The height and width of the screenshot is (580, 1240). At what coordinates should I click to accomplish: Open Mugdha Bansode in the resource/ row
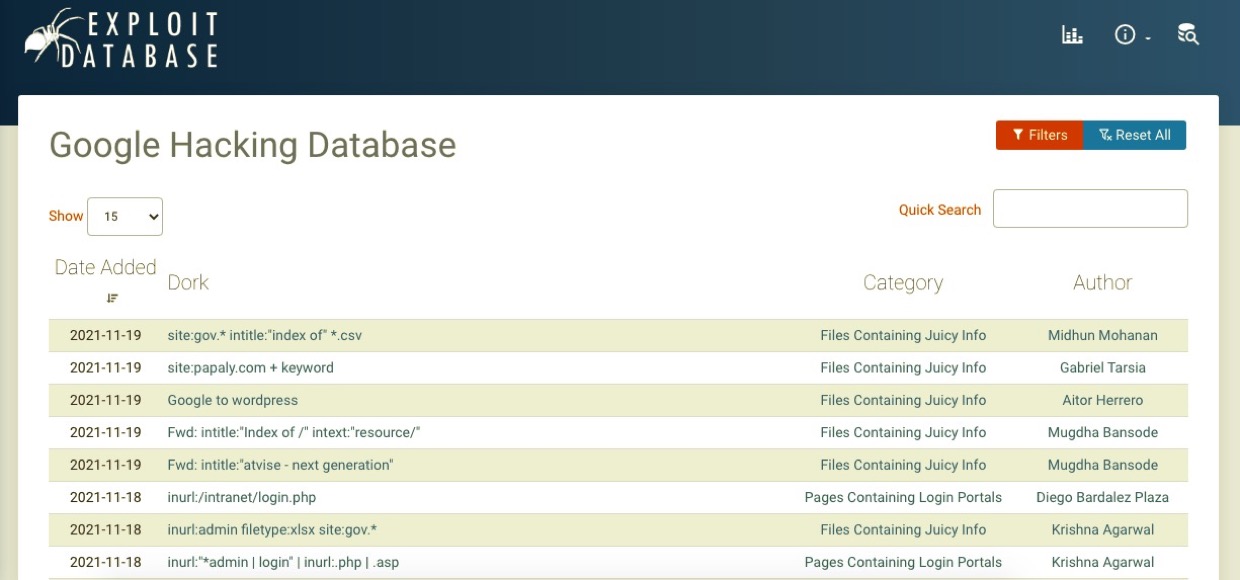tap(1102, 432)
